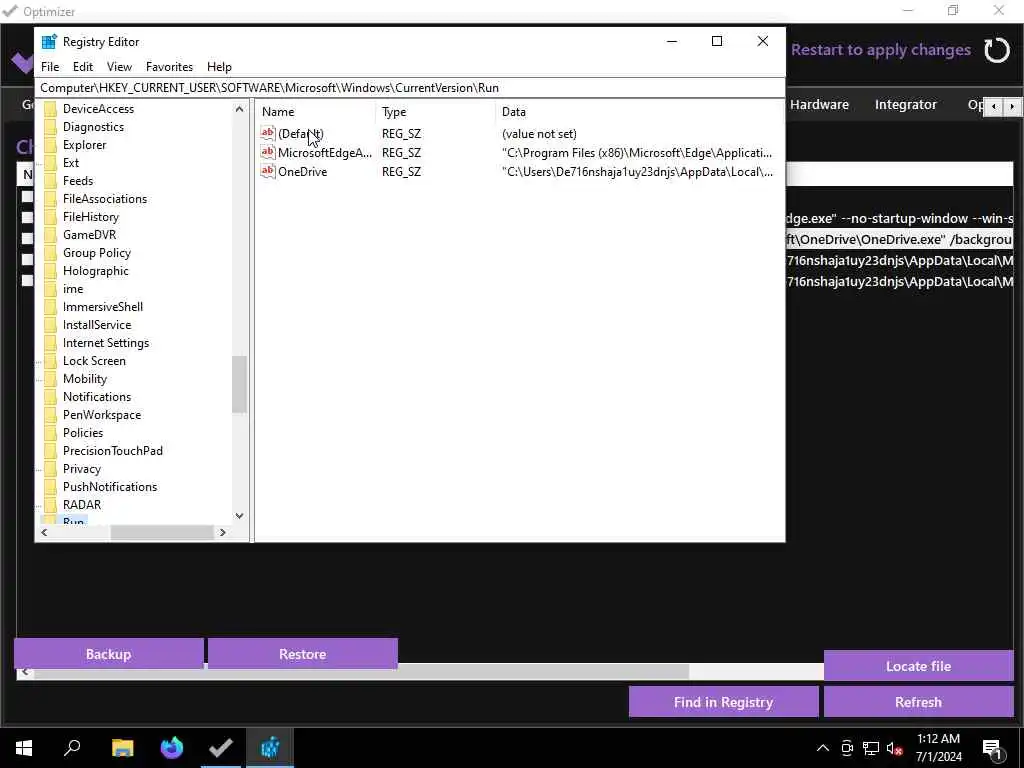Open File Explorer from the taskbar

[122, 748]
